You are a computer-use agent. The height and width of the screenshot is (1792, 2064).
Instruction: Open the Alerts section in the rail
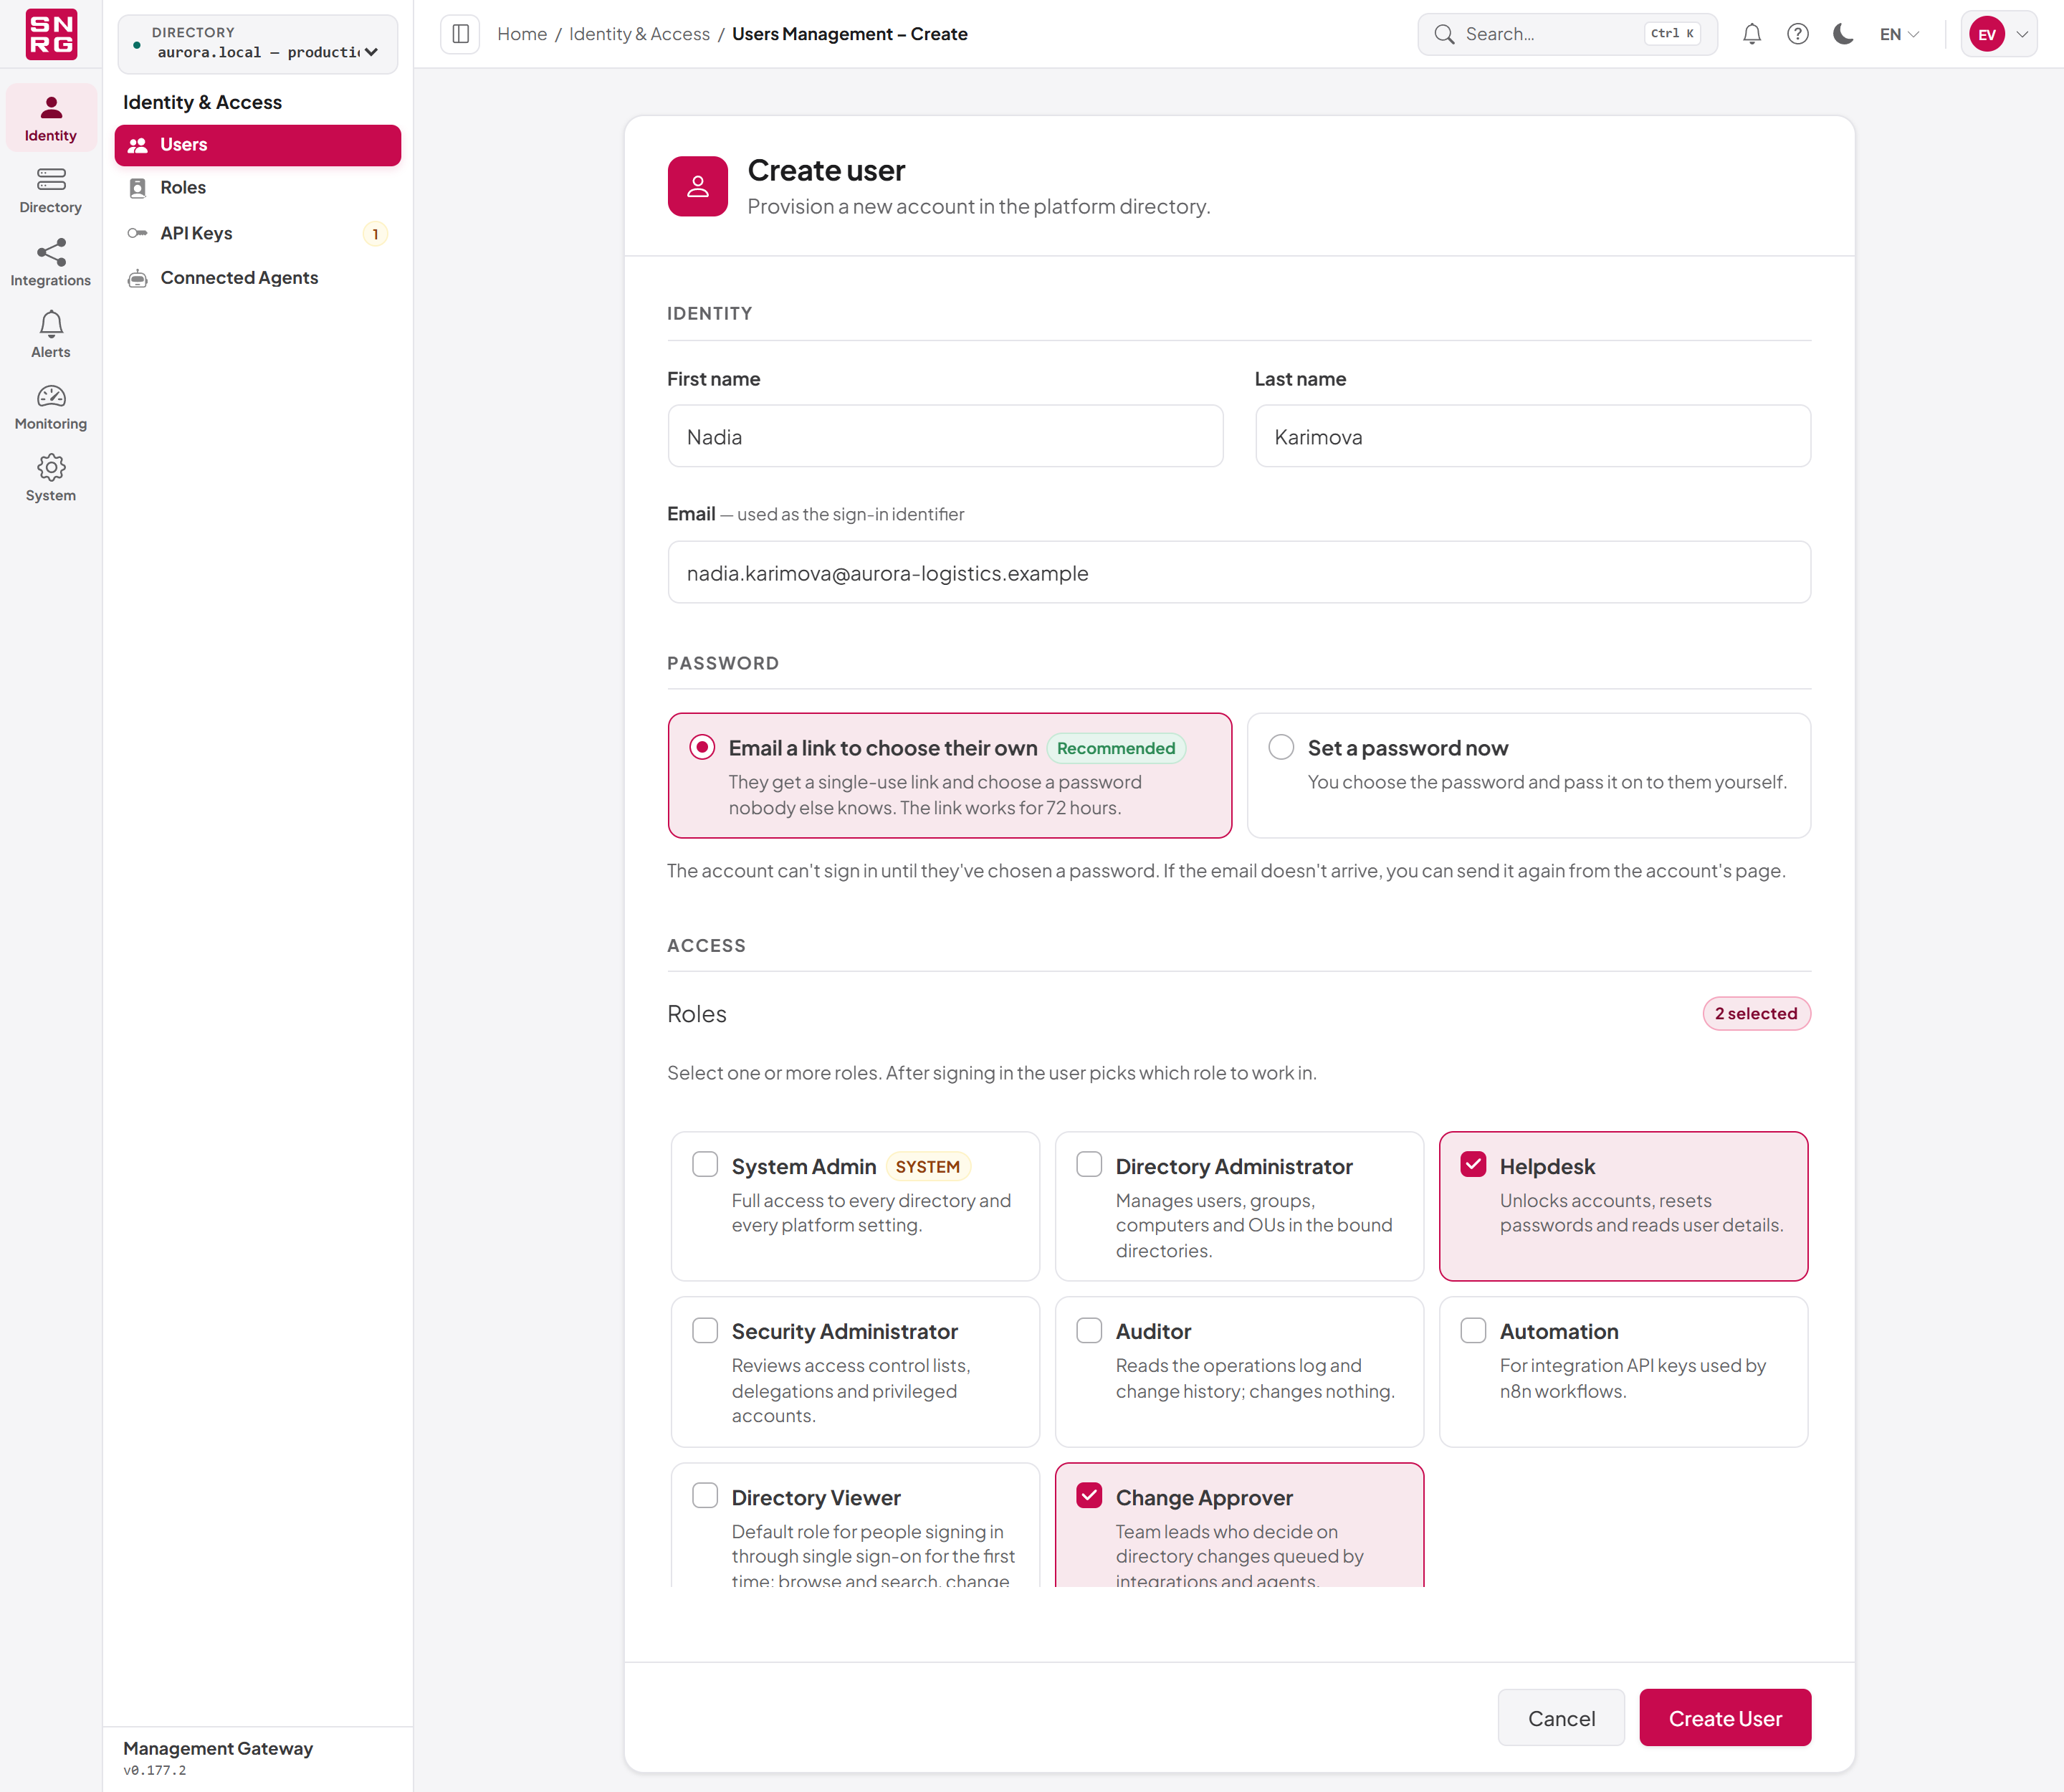point(51,334)
